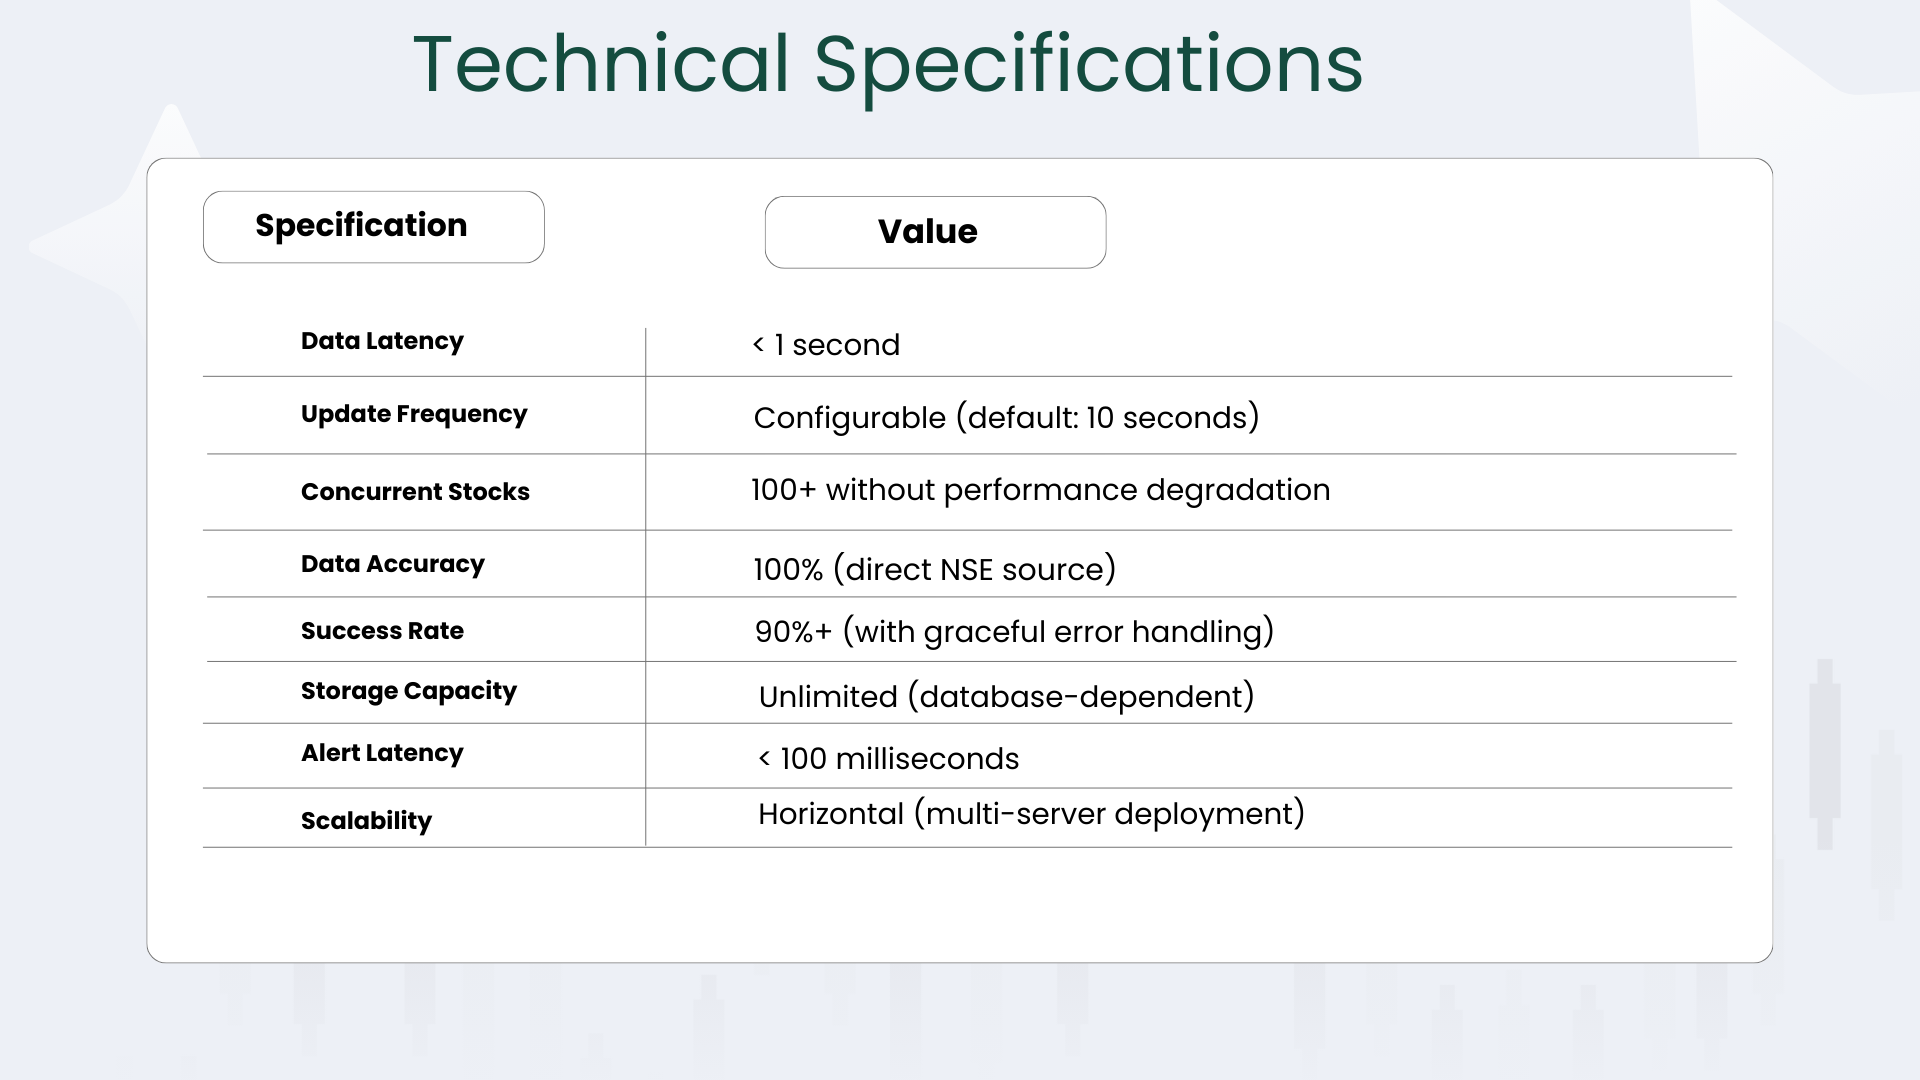Select the "100% (direct NSE source)" value

click(x=934, y=570)
